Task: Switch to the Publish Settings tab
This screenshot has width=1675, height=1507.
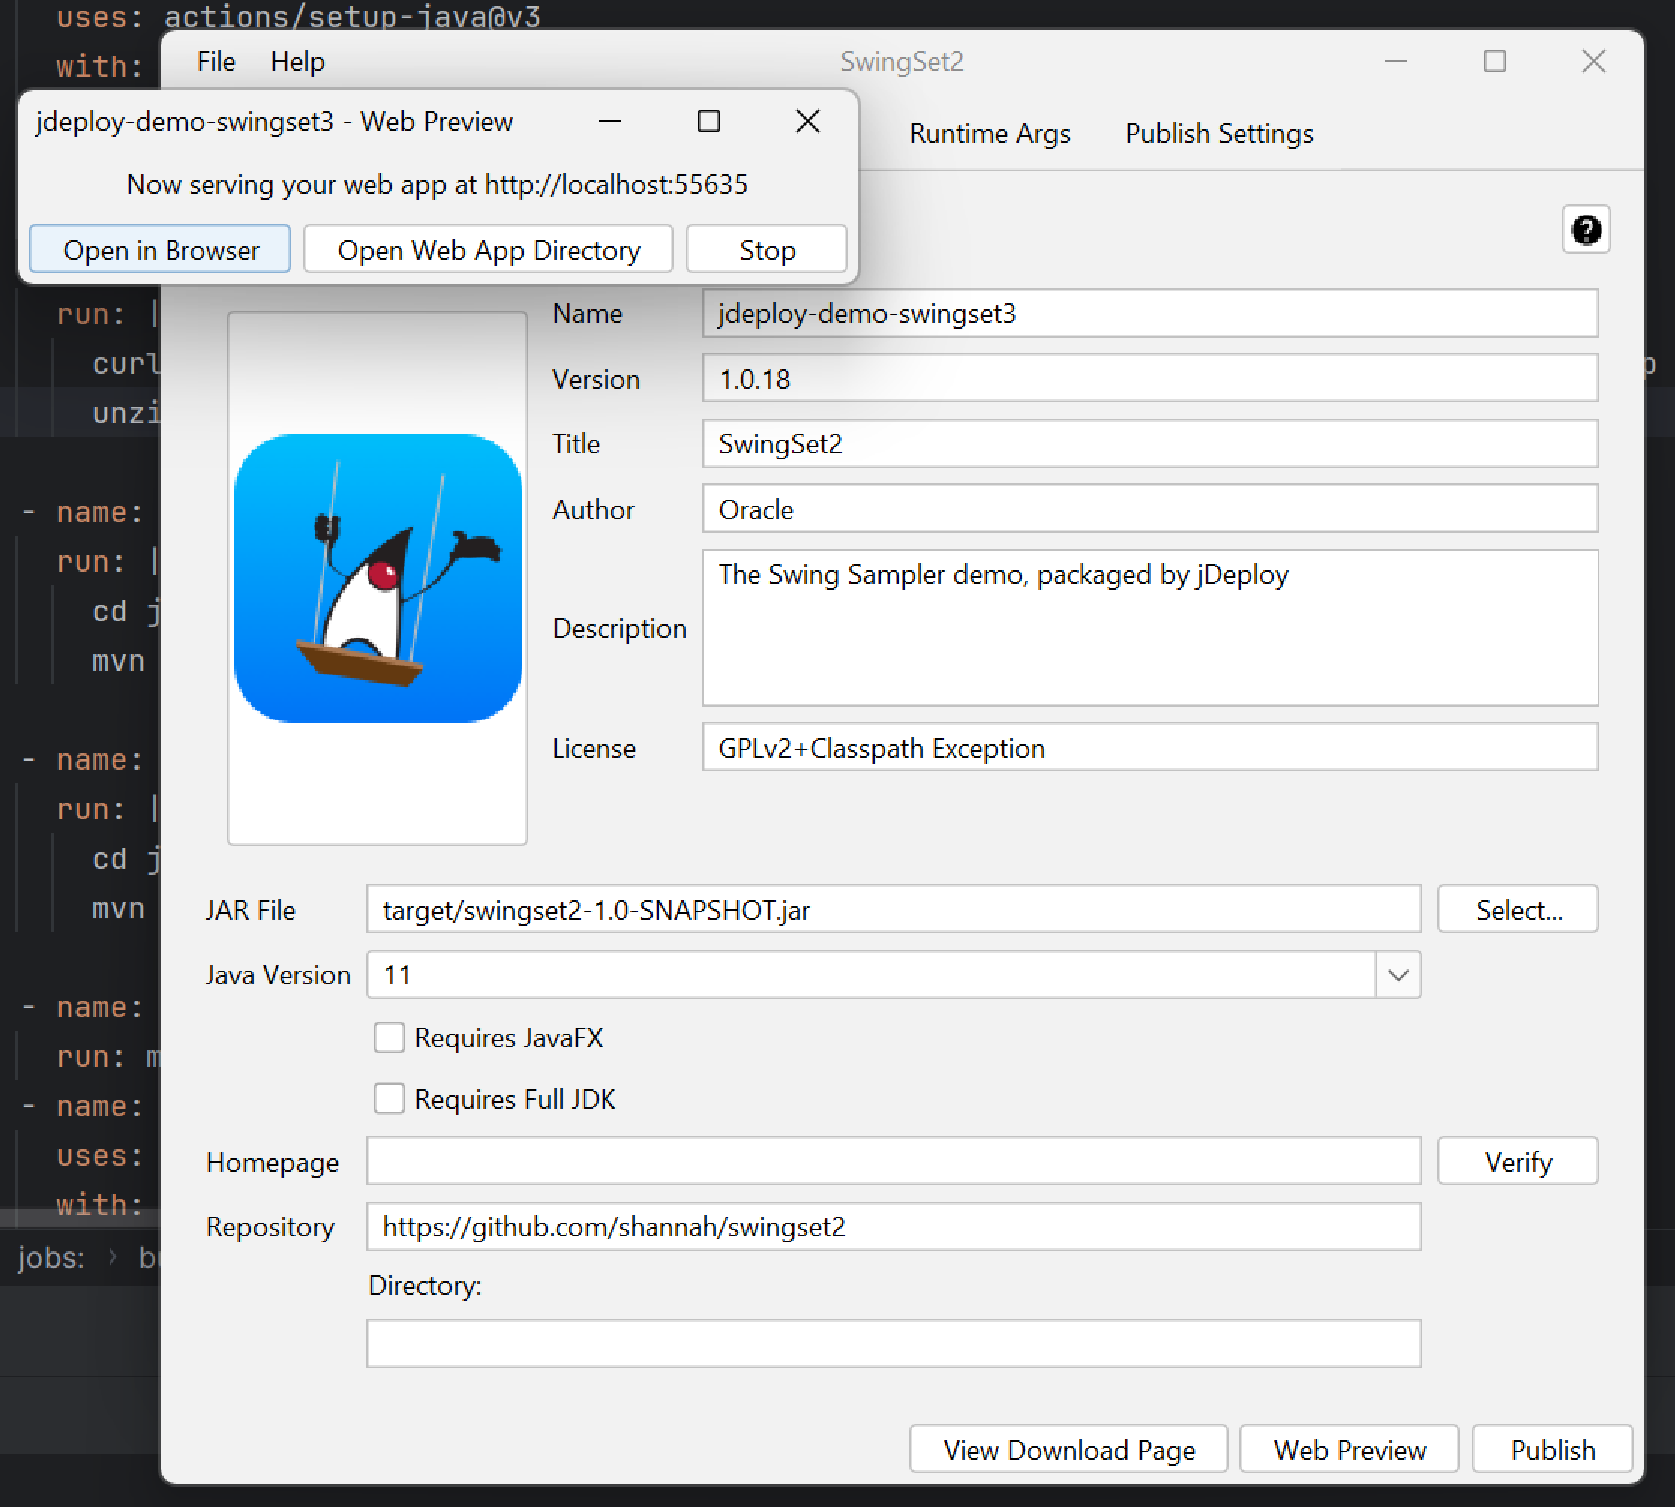Action: [x=1219, y=133]
